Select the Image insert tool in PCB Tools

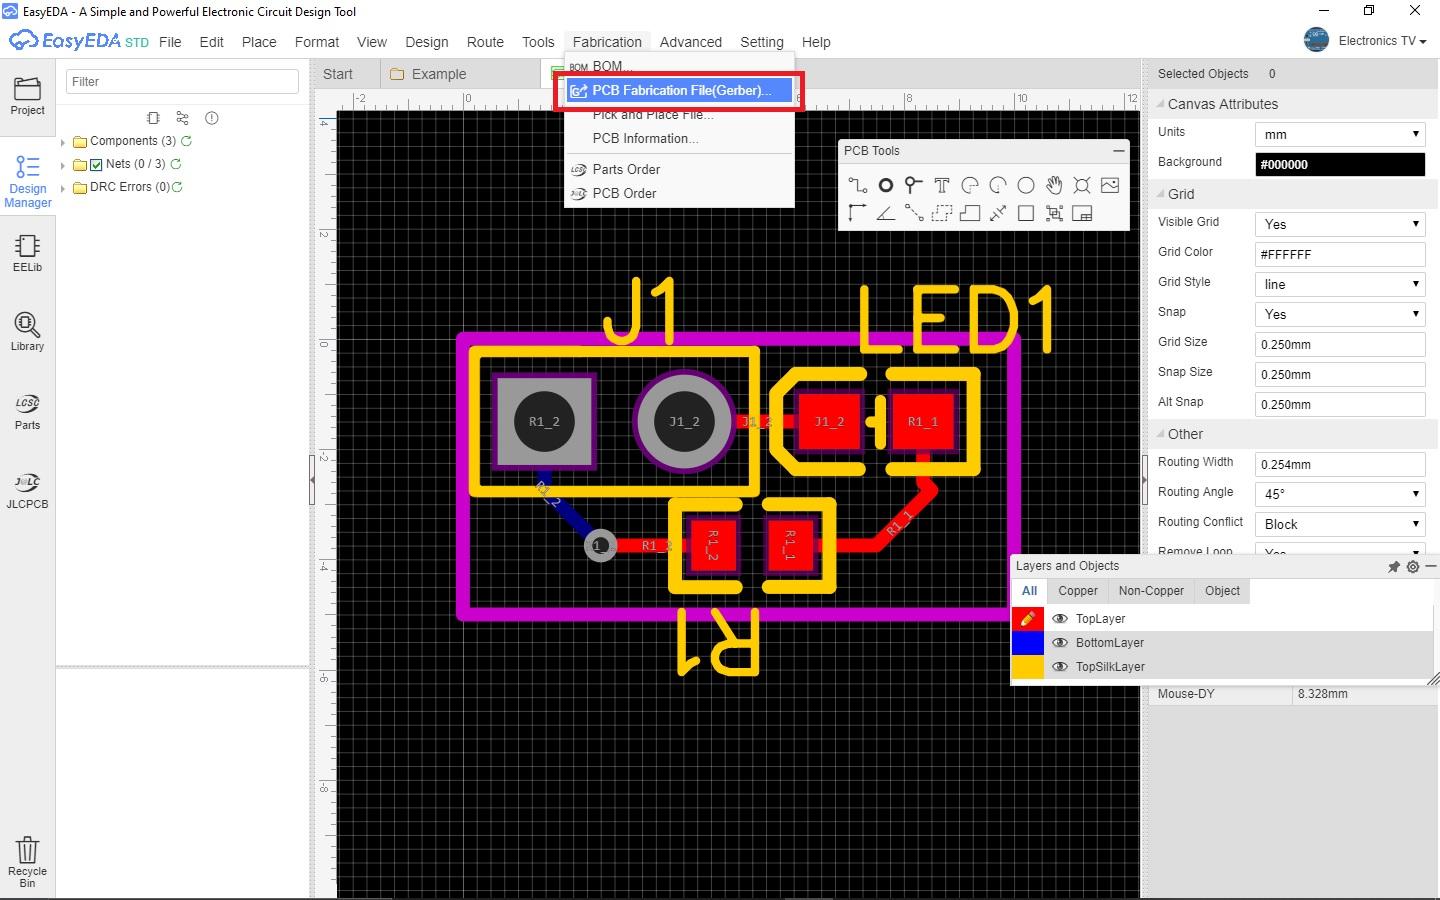coord(1109,185)
